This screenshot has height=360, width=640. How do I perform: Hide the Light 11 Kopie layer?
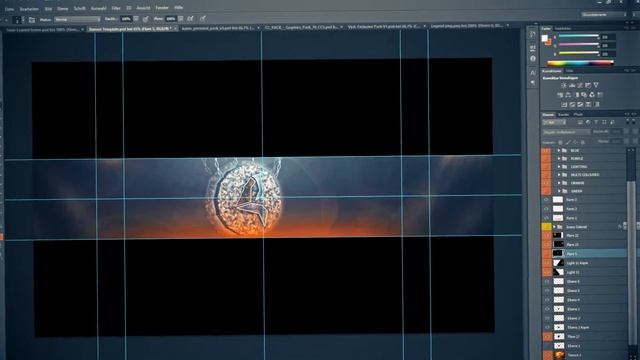(547, 263)
